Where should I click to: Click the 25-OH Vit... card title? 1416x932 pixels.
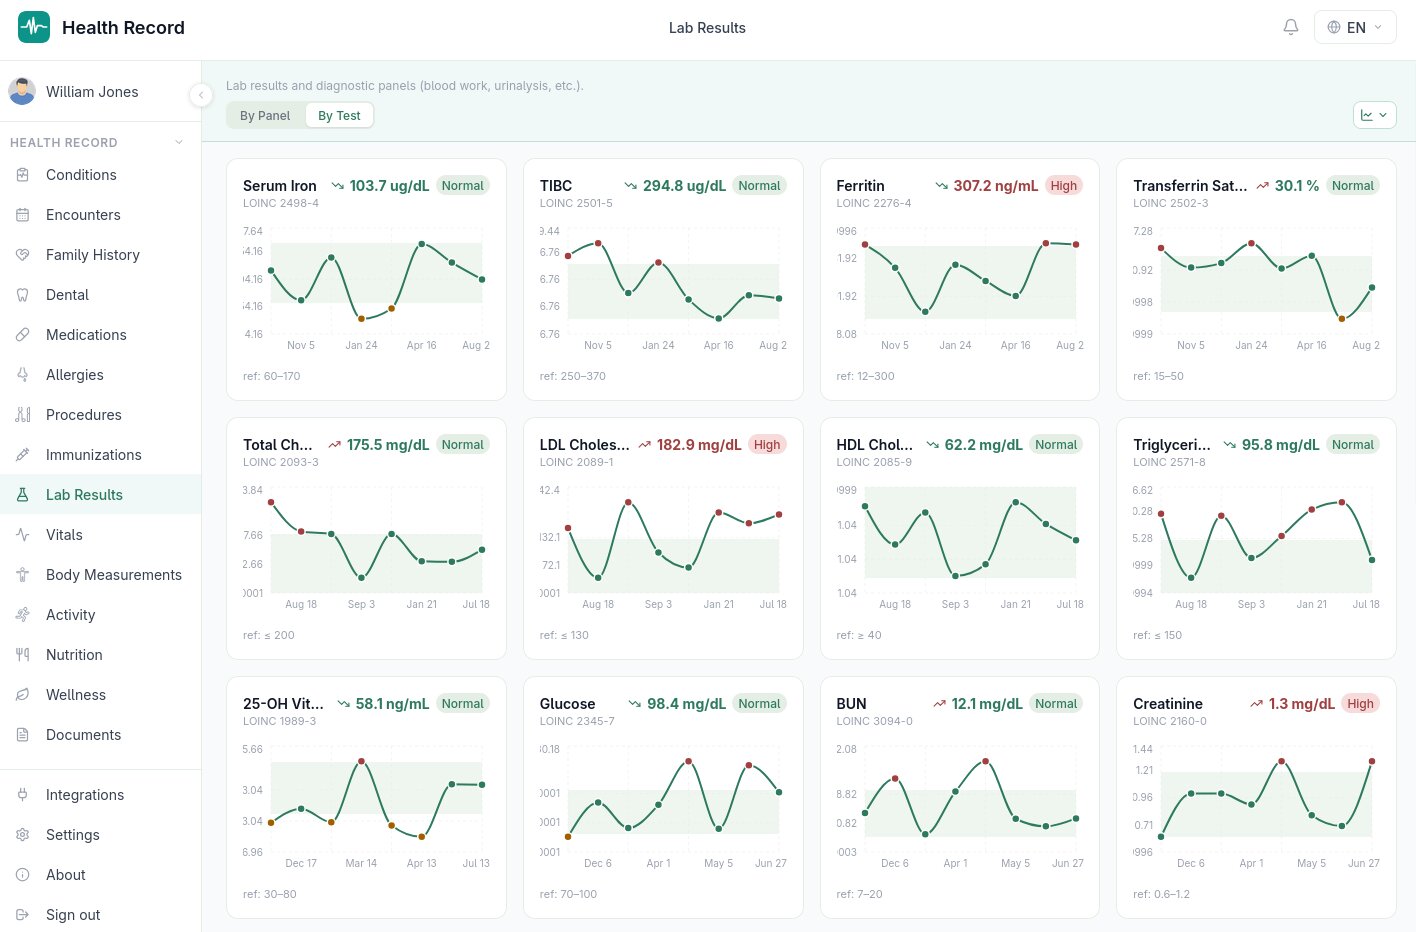[x=283, y=704]
